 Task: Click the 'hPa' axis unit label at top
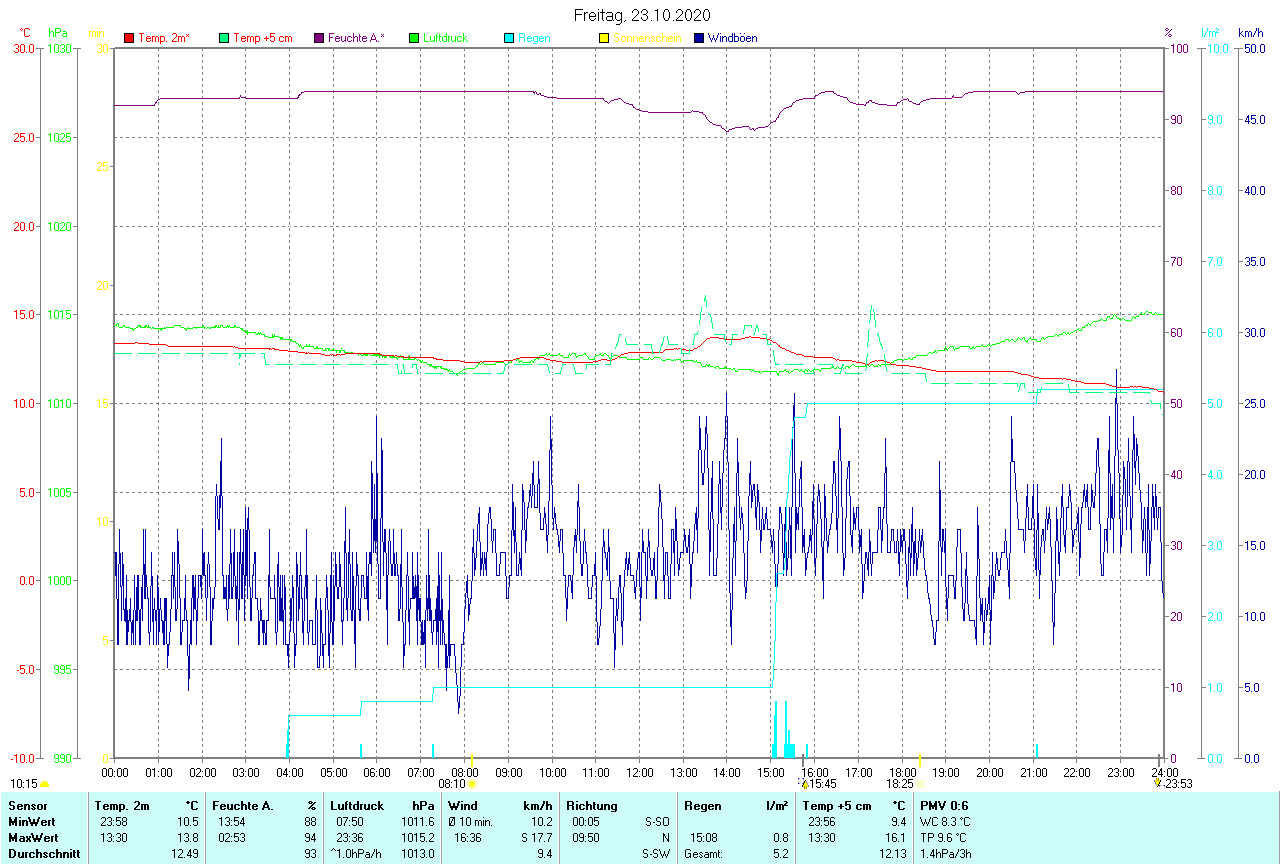point(57,33)
